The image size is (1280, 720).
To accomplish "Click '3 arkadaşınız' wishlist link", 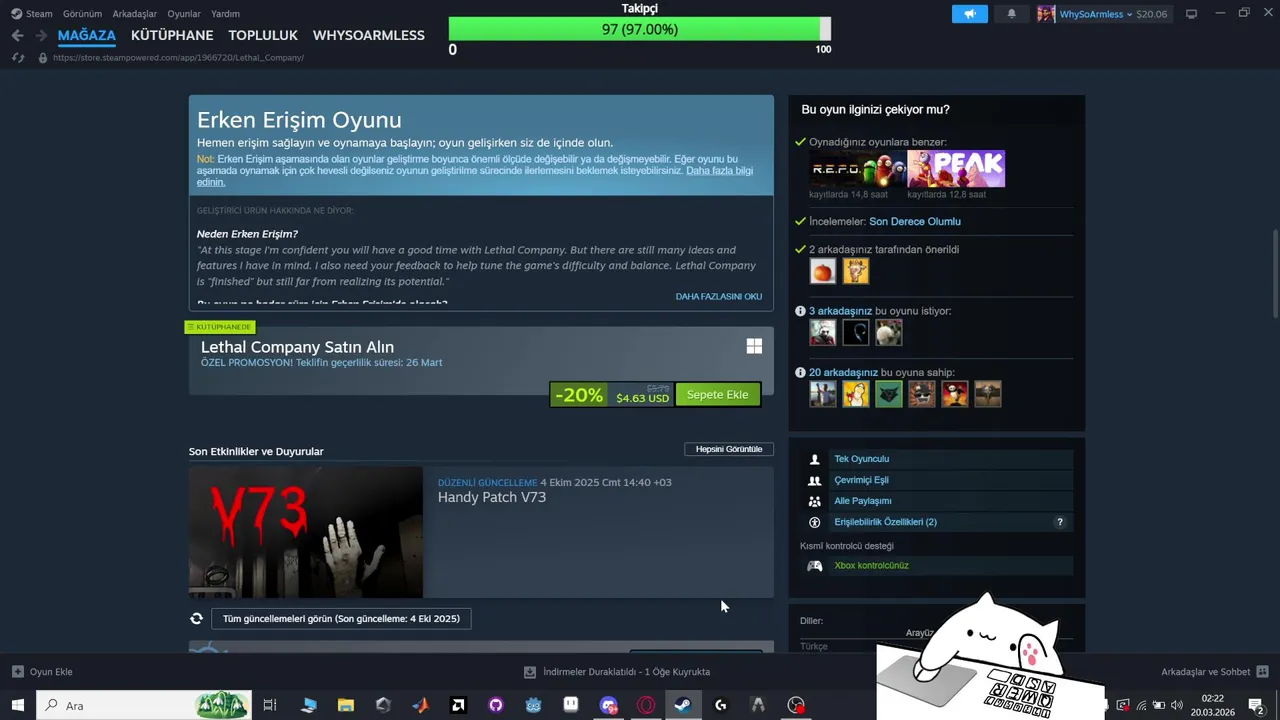I will click(x=840, y=311).
